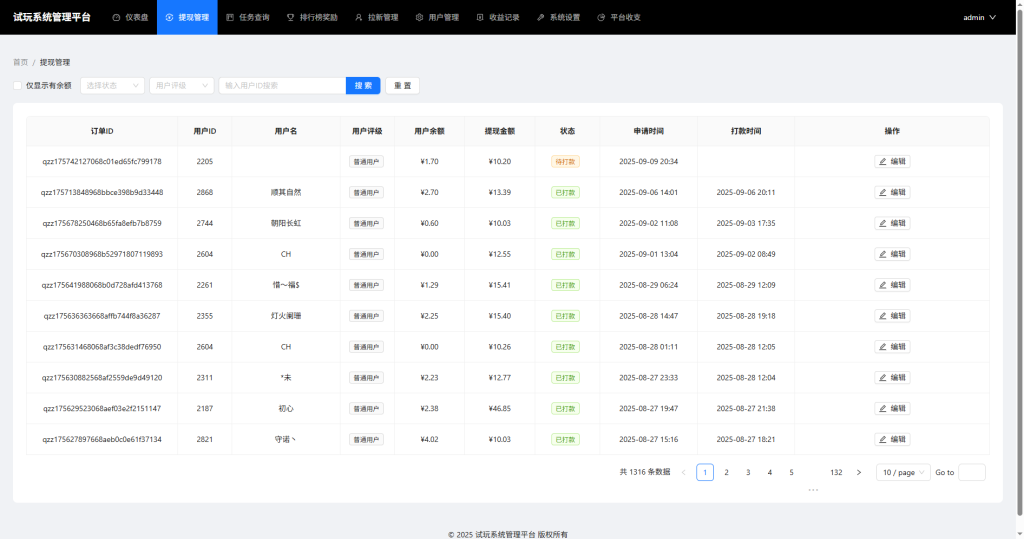
Task: Click the 任务查询 menu icon
Action: pos(230,18)
